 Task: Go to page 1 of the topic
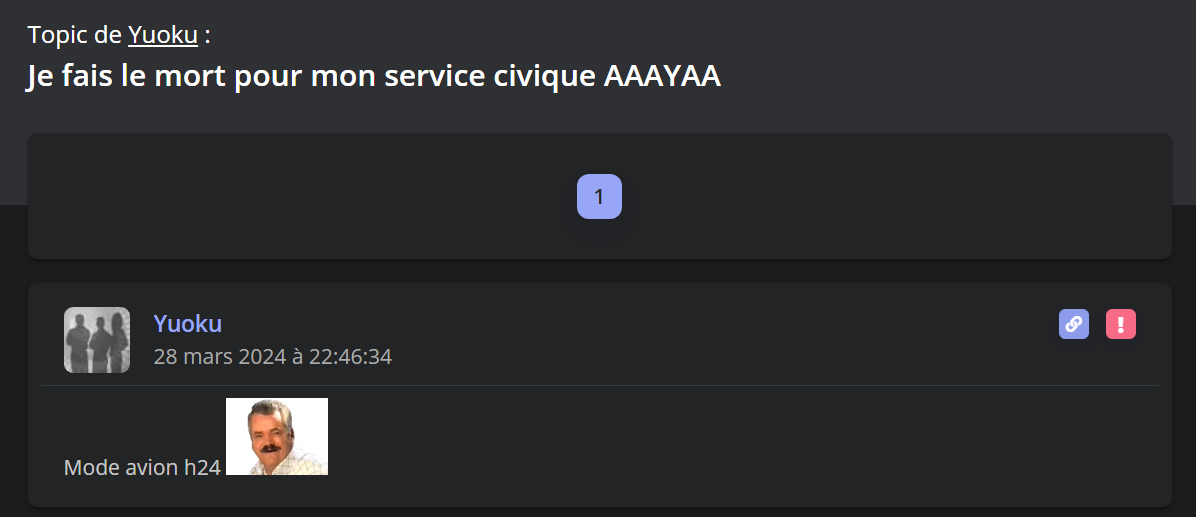point(599,197)
